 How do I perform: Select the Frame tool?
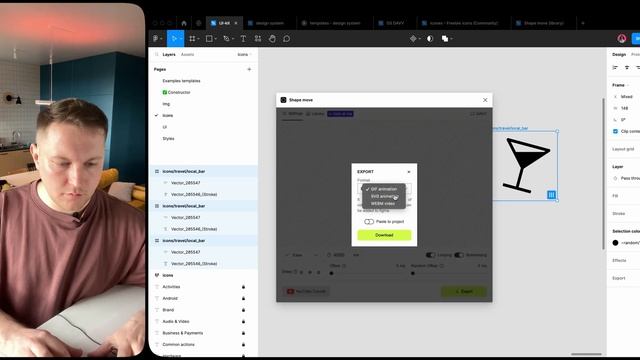click(192, 38)
